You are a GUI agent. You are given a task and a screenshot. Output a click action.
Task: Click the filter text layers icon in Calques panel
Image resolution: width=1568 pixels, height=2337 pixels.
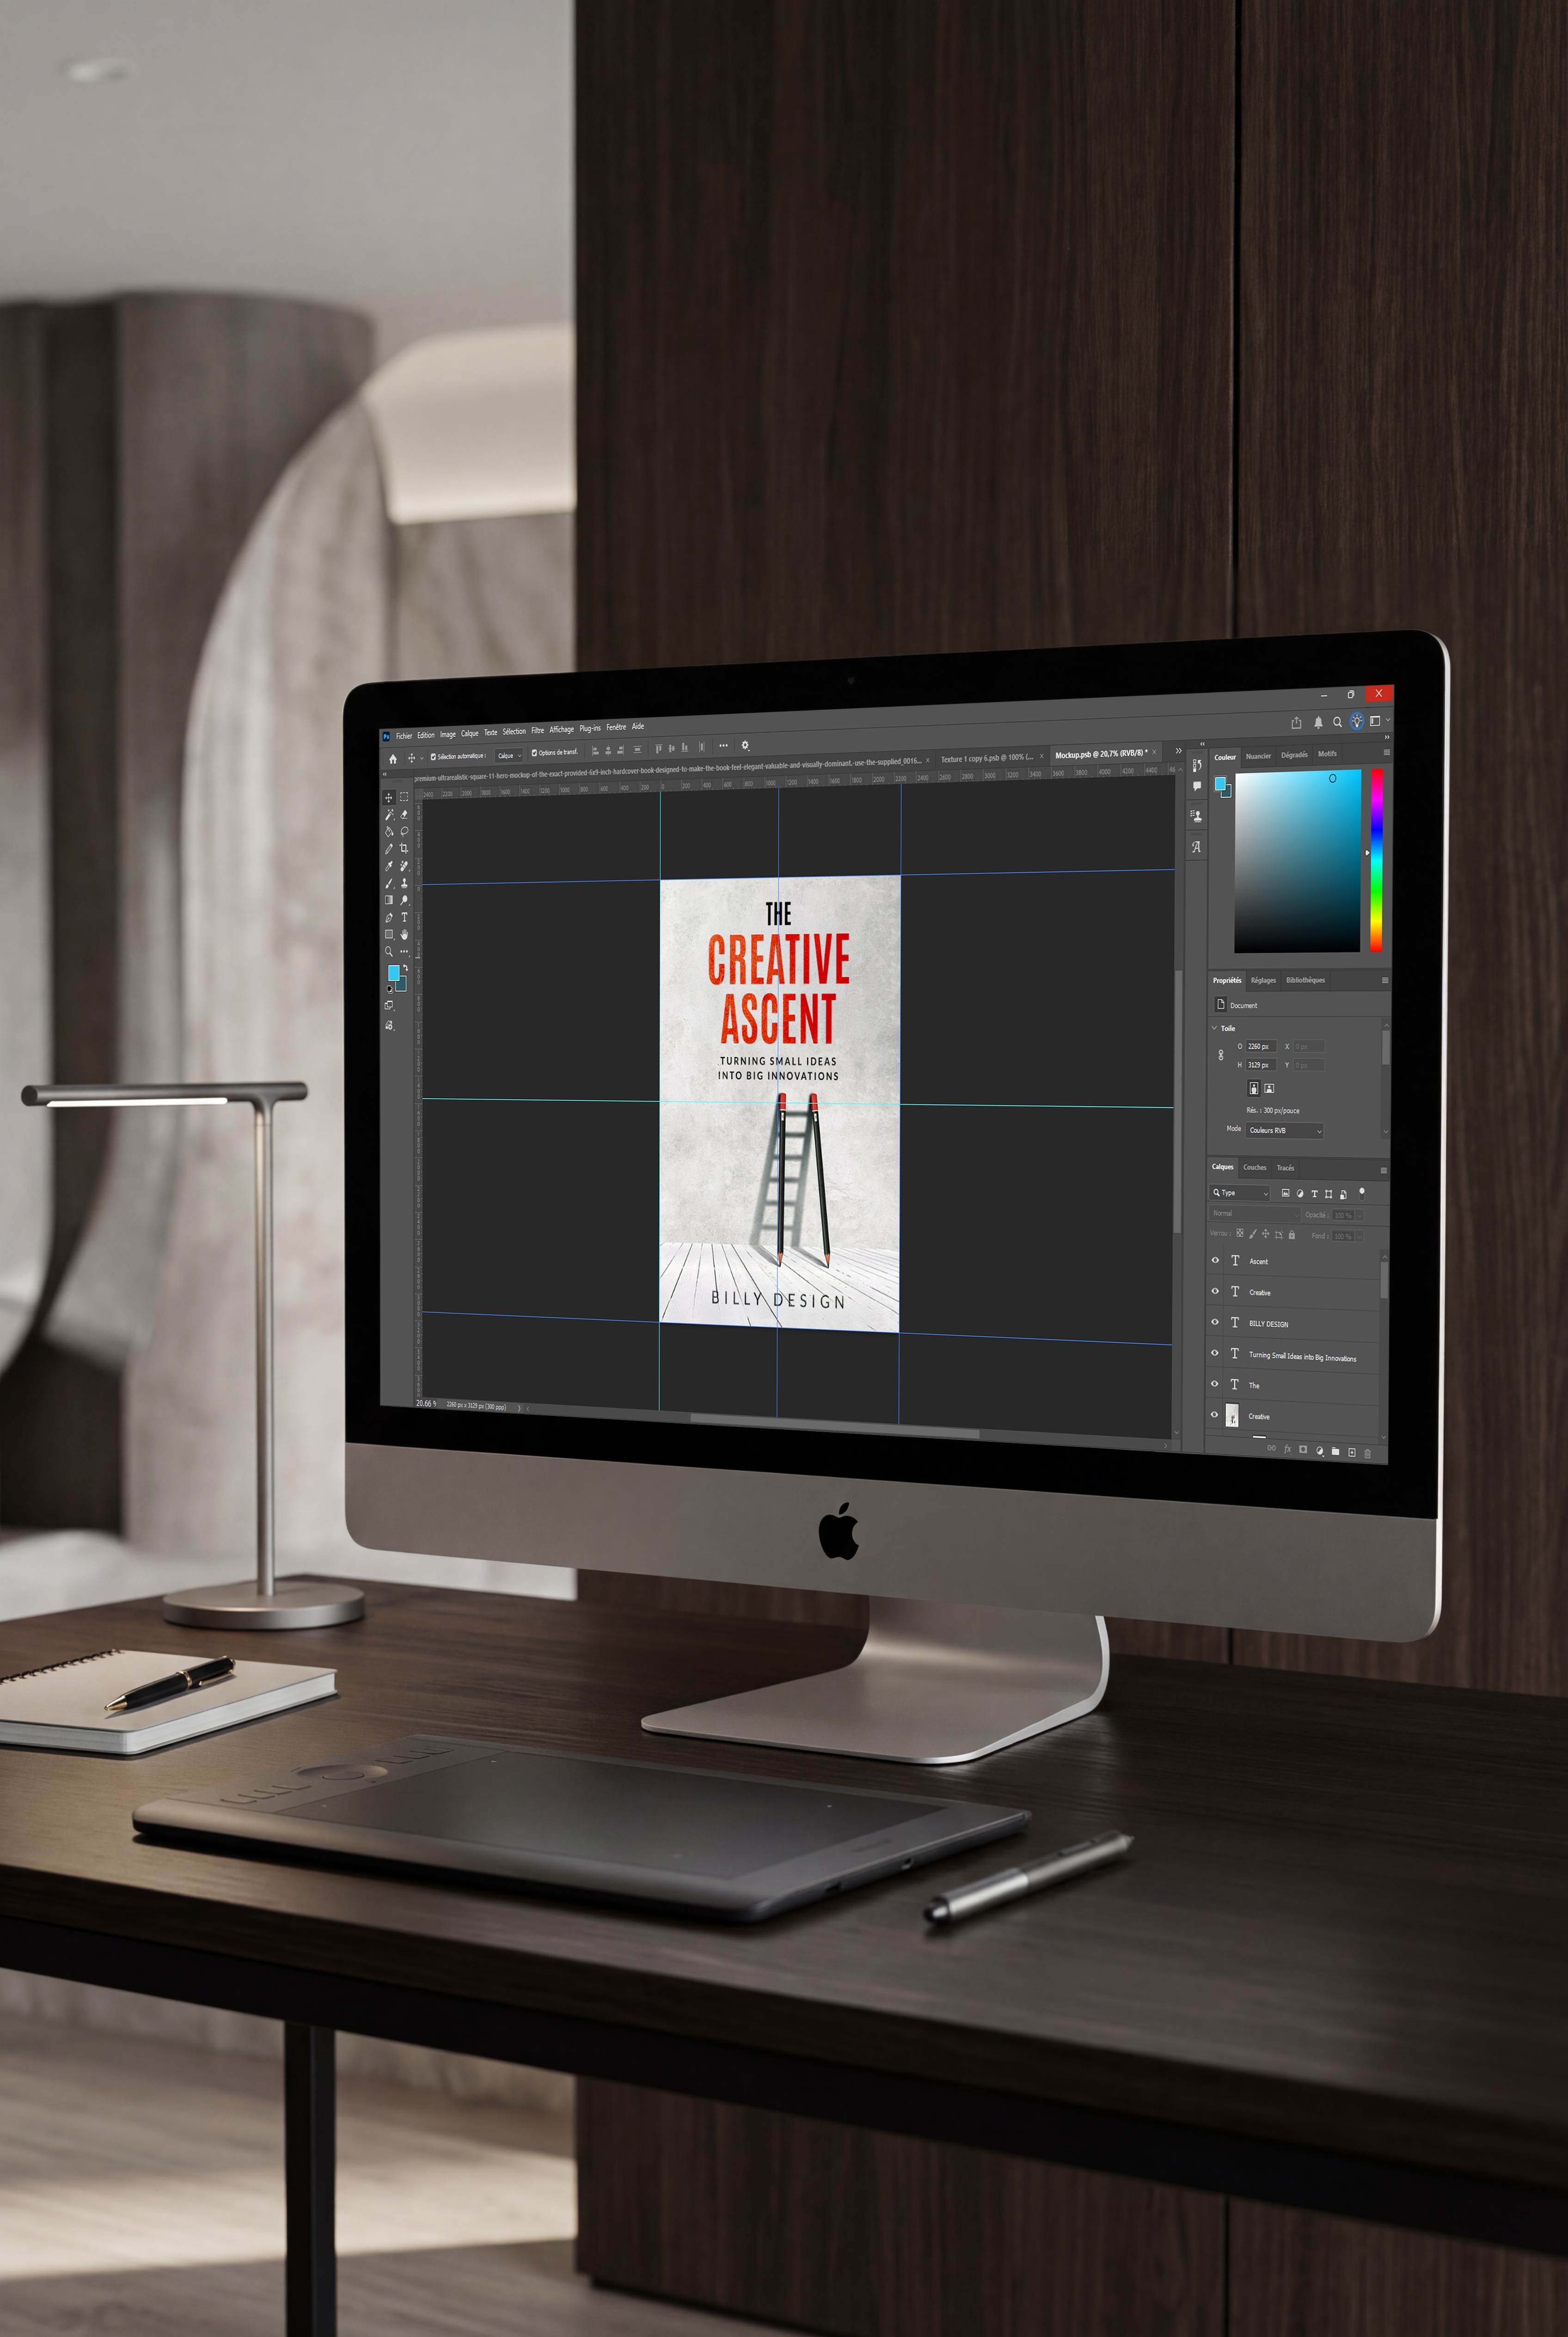click(1315, 1194)
